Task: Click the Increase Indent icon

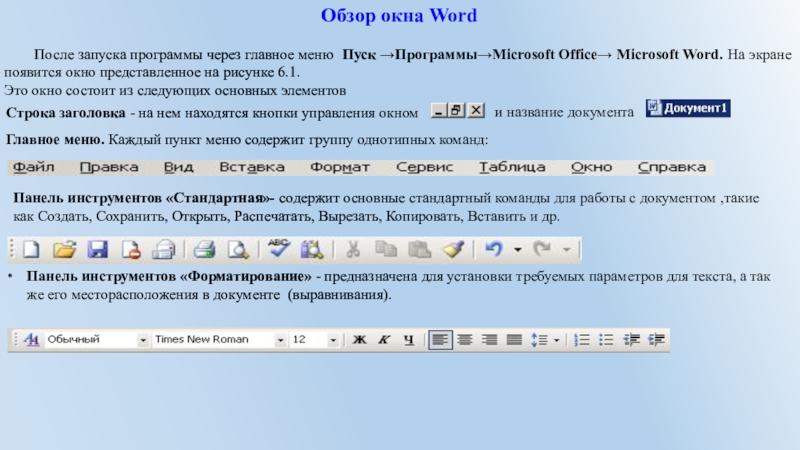Action: click(656, 340)
